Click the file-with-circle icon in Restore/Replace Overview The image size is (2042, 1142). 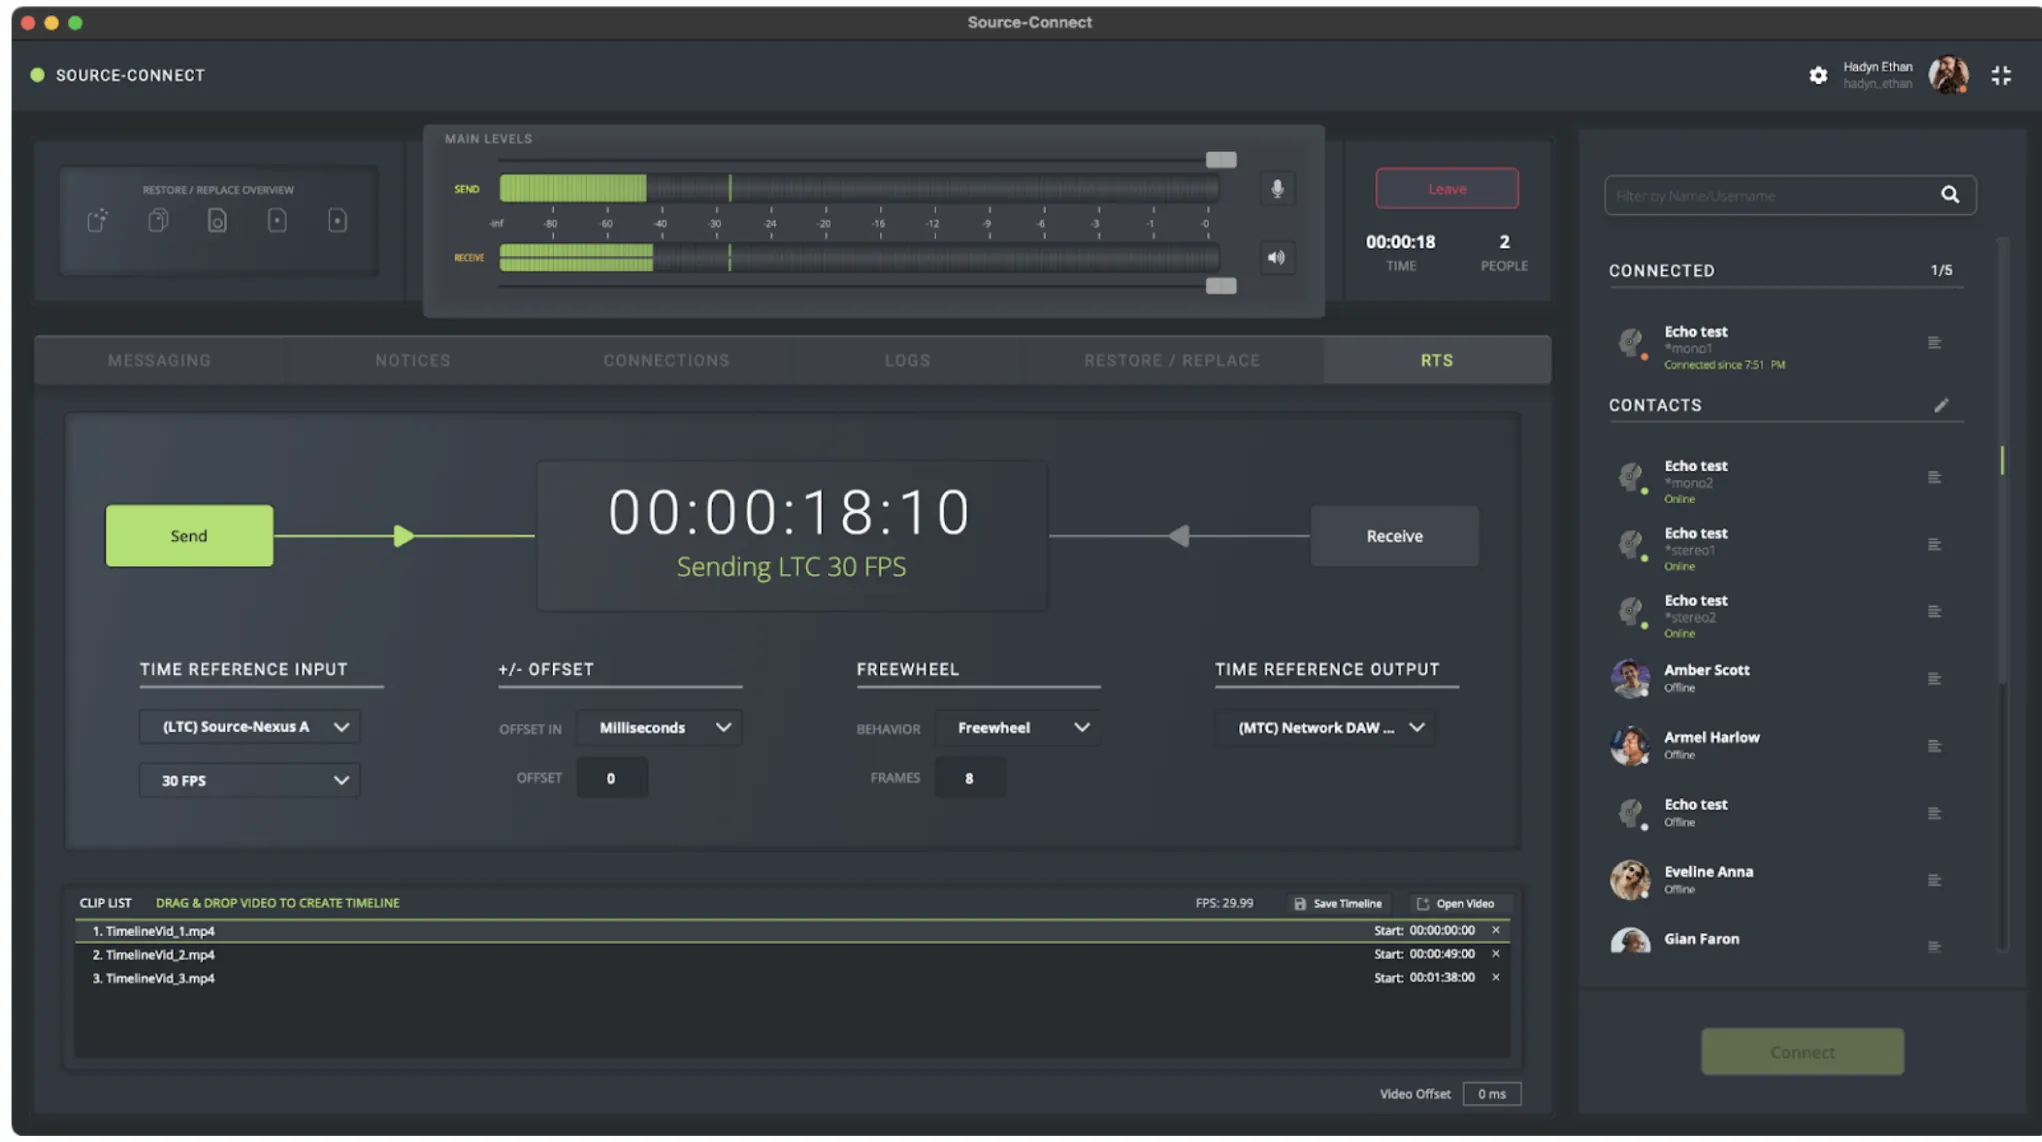tap(217, 220)
